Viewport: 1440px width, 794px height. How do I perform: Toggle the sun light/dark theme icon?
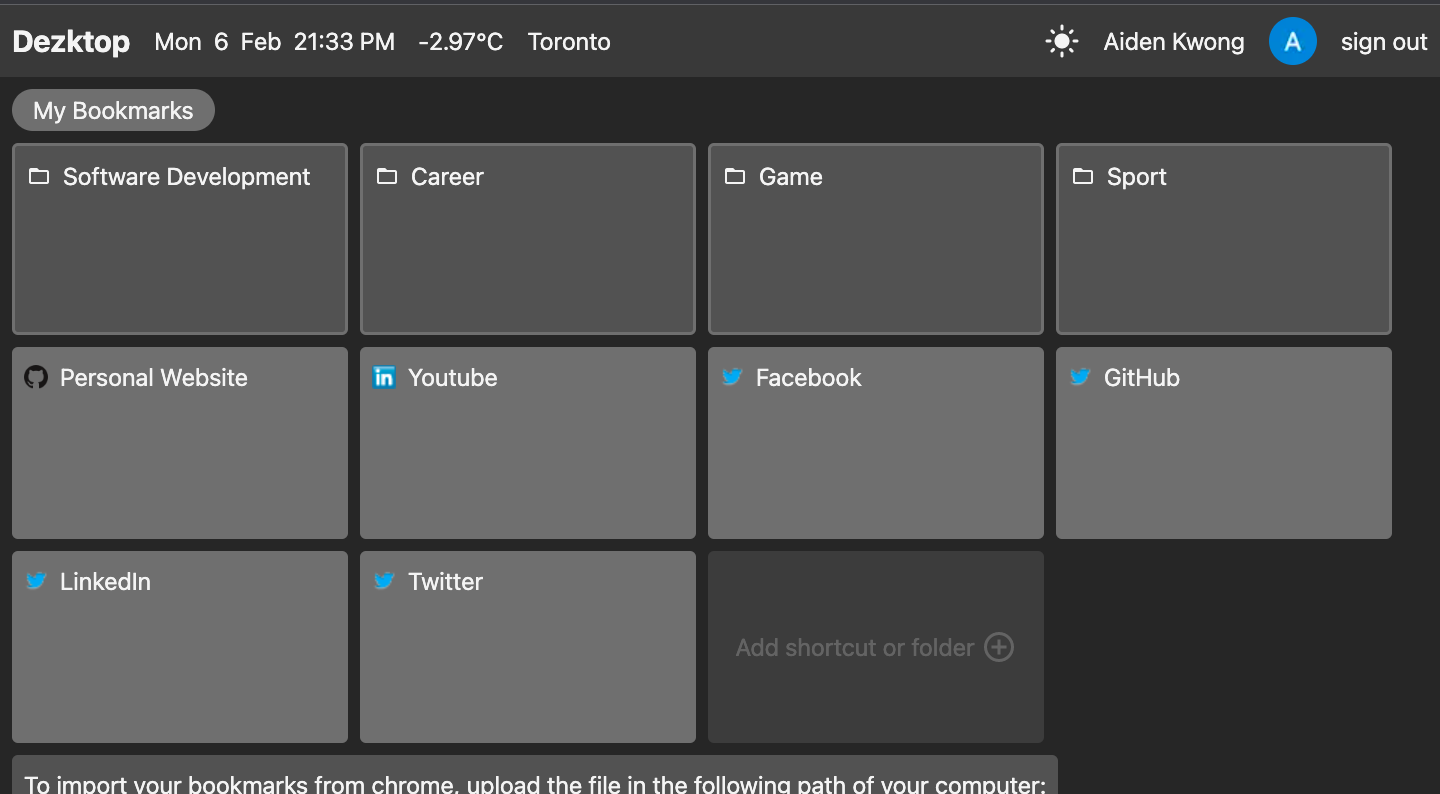click(x=1061, y=42)
